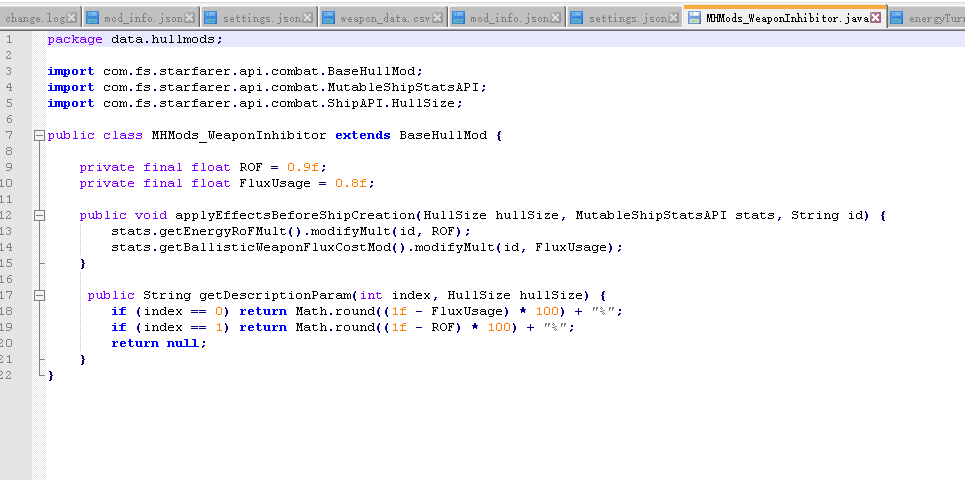The height and width of the screenshot is (480, 965).
Task: Click the disk icon on the energyTur tab
Action: 897,18
